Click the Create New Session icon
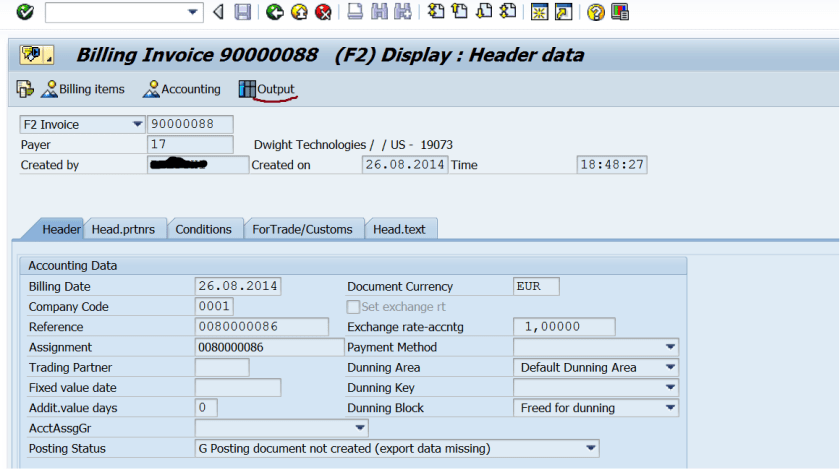This screenshot has width=840, height=470. 539,12
